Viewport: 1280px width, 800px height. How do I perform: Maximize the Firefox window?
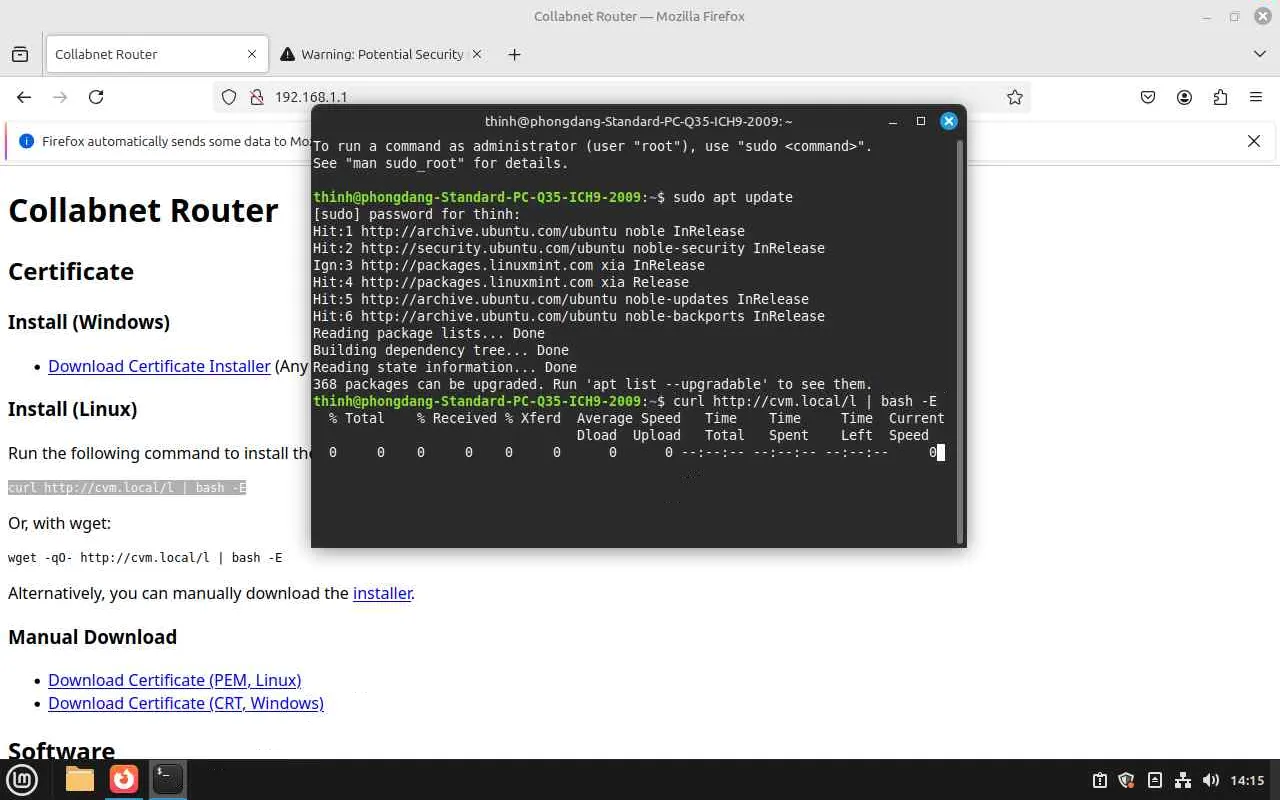pos(1234,16)
